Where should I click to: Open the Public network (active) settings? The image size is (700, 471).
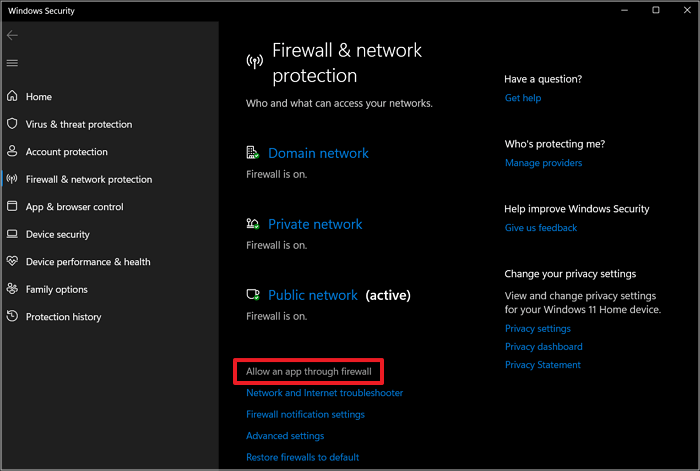point(312,296)
